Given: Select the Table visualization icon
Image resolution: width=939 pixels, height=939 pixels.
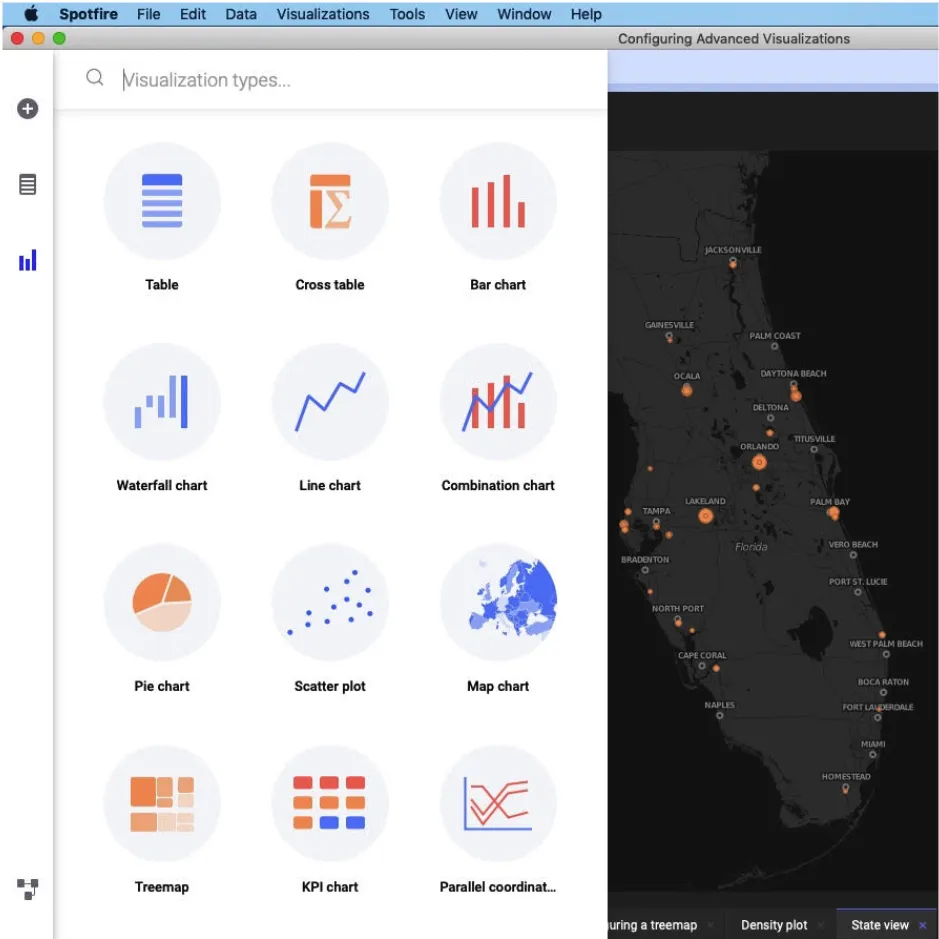Looking at the screenshot, I should (x=162, y=201).
